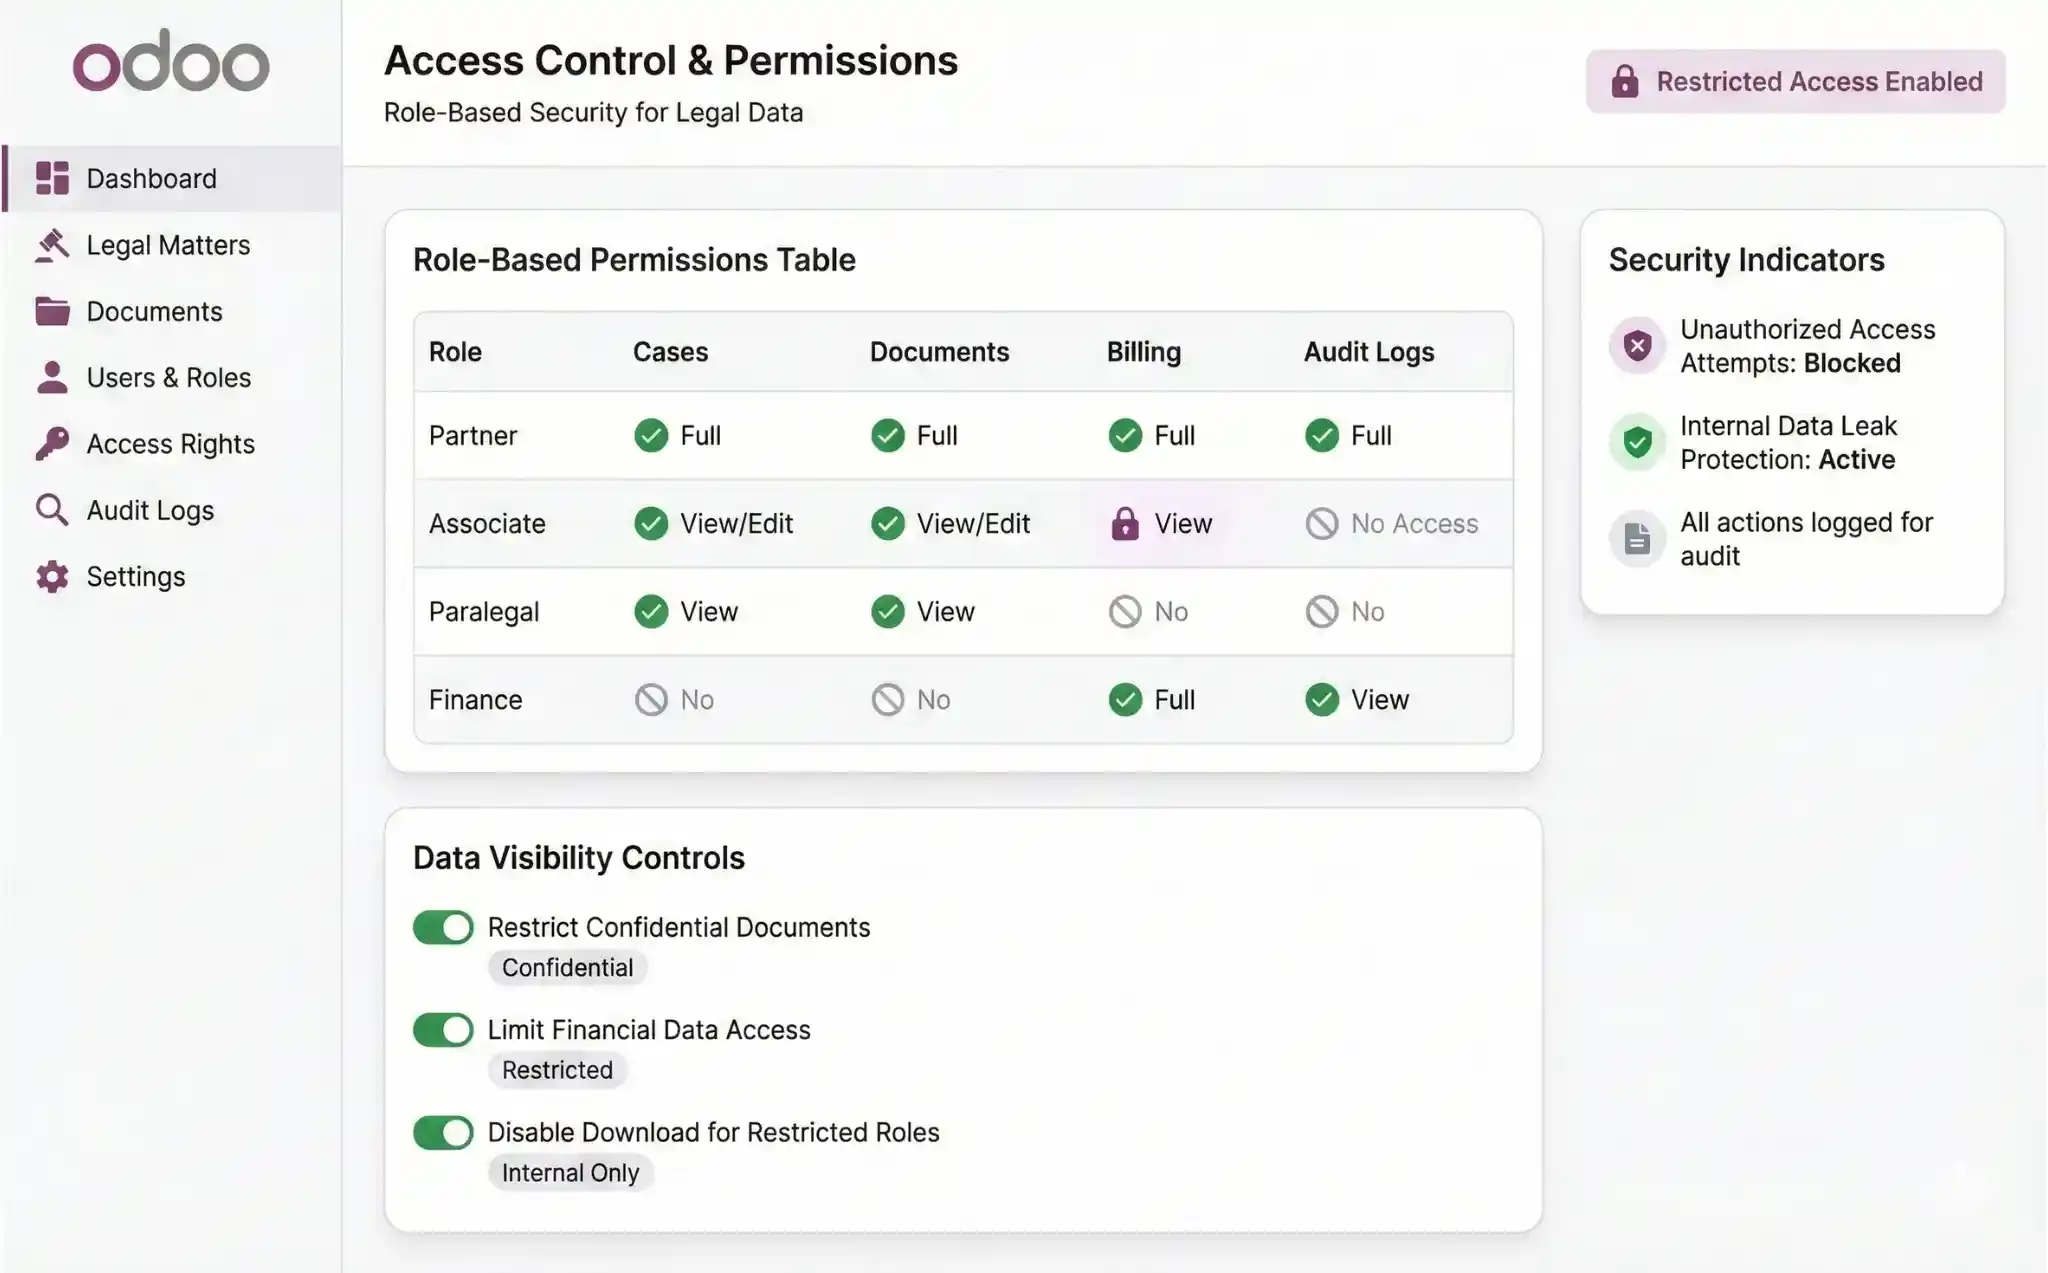Click the Internal Data Leak Protection shield icon
2048x1273 pixels.
[x=1637, y=441]
